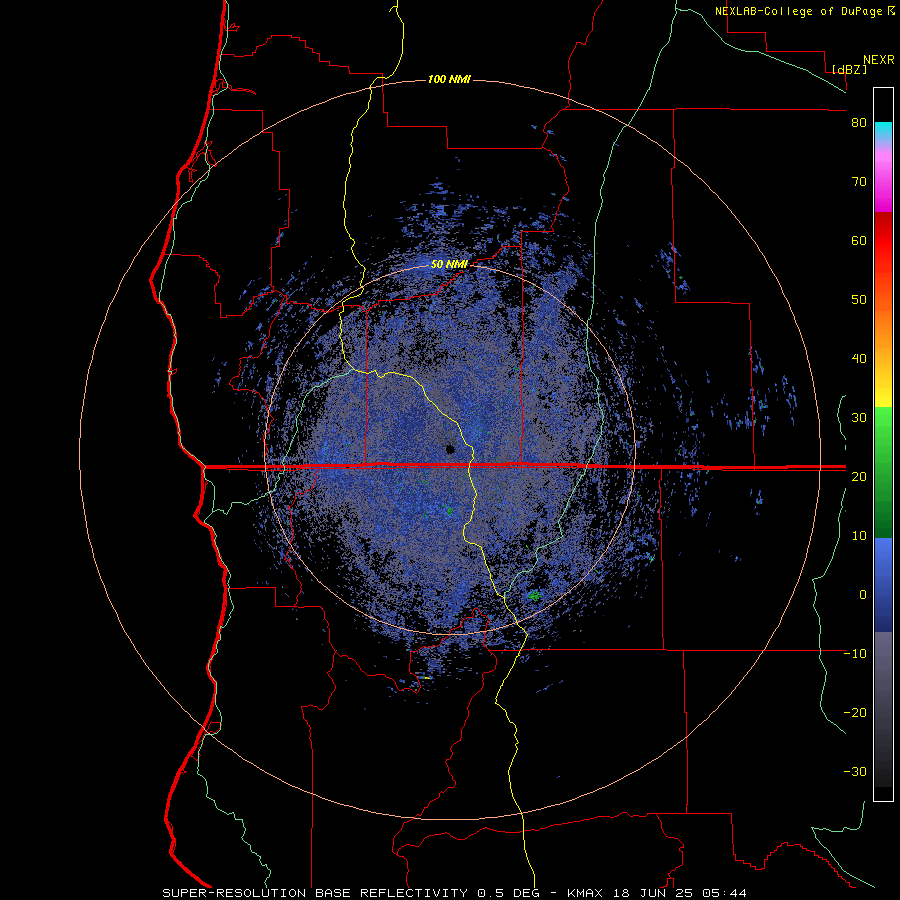Click the 70 value on the dBZ scale
The width and height of the screenshot is (900, 900).
(x=859, y=181)
